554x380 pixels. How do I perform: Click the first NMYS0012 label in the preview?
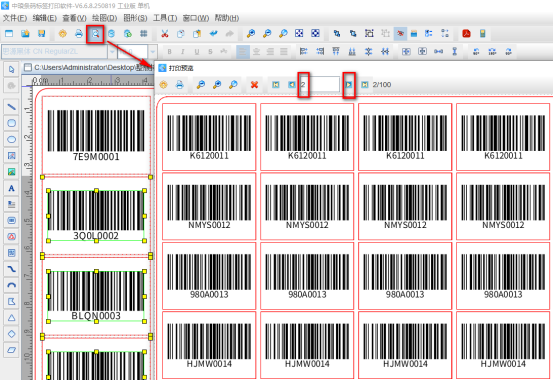[209, 206]
